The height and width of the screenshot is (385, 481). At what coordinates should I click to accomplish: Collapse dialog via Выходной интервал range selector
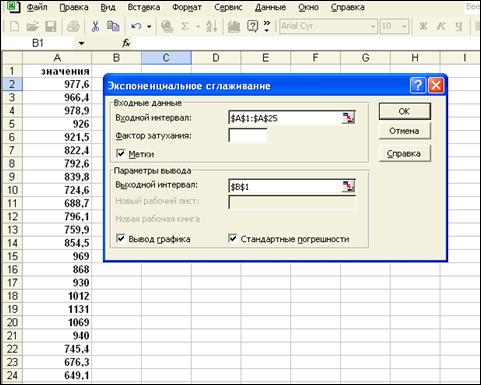(348, 187)
